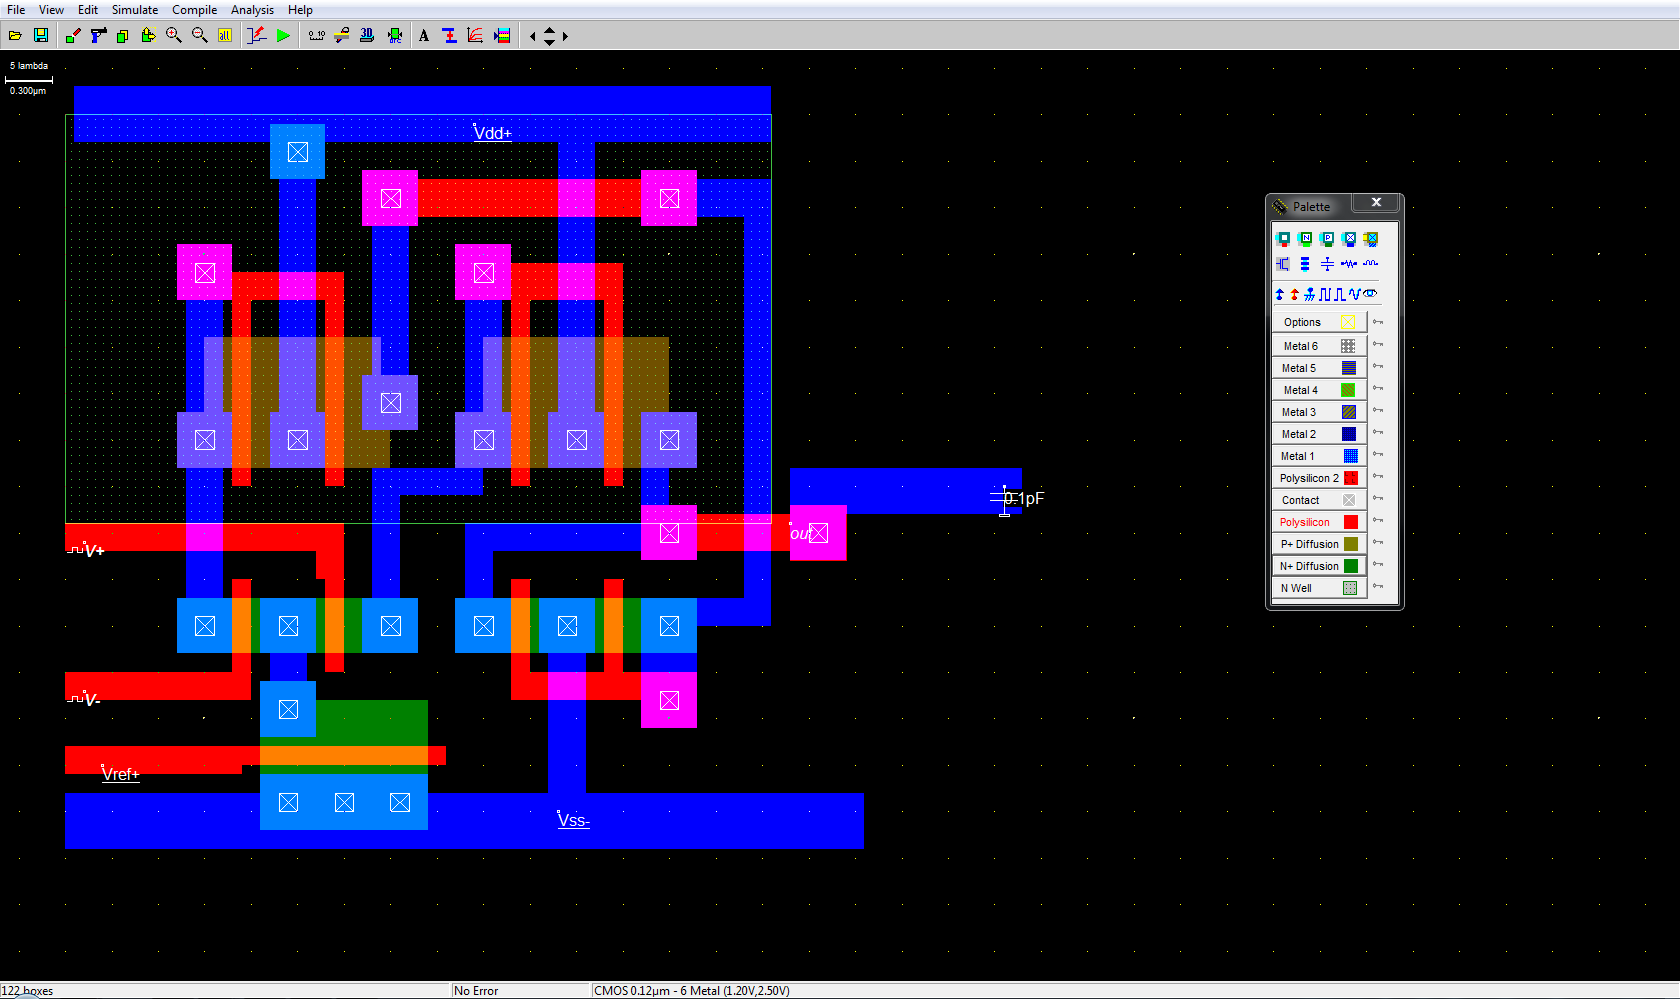1680x999 pixels.
Task: Add a clock signal from the Palette
Action: click(x=1325, y=294)
